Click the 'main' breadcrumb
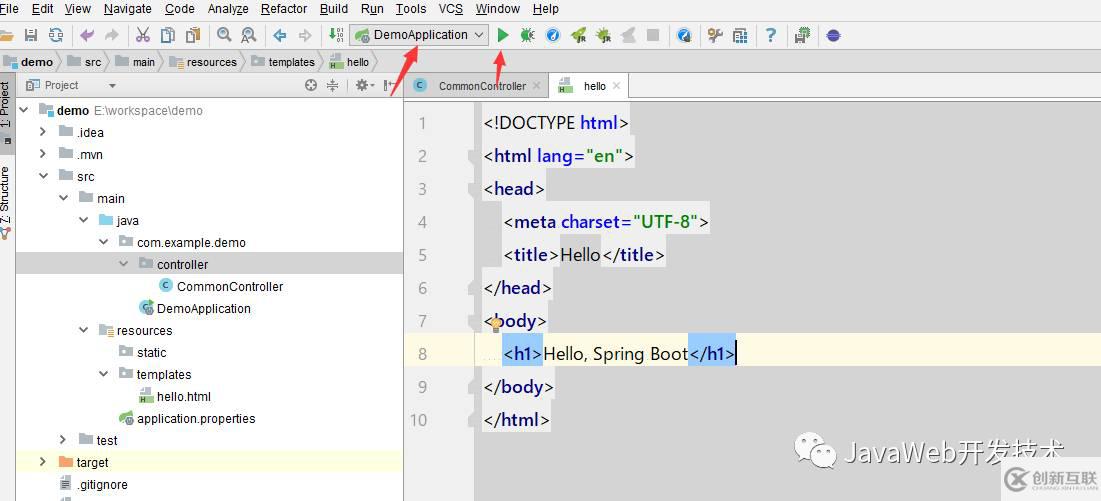The image size is (1101, 501). point(143,62)
